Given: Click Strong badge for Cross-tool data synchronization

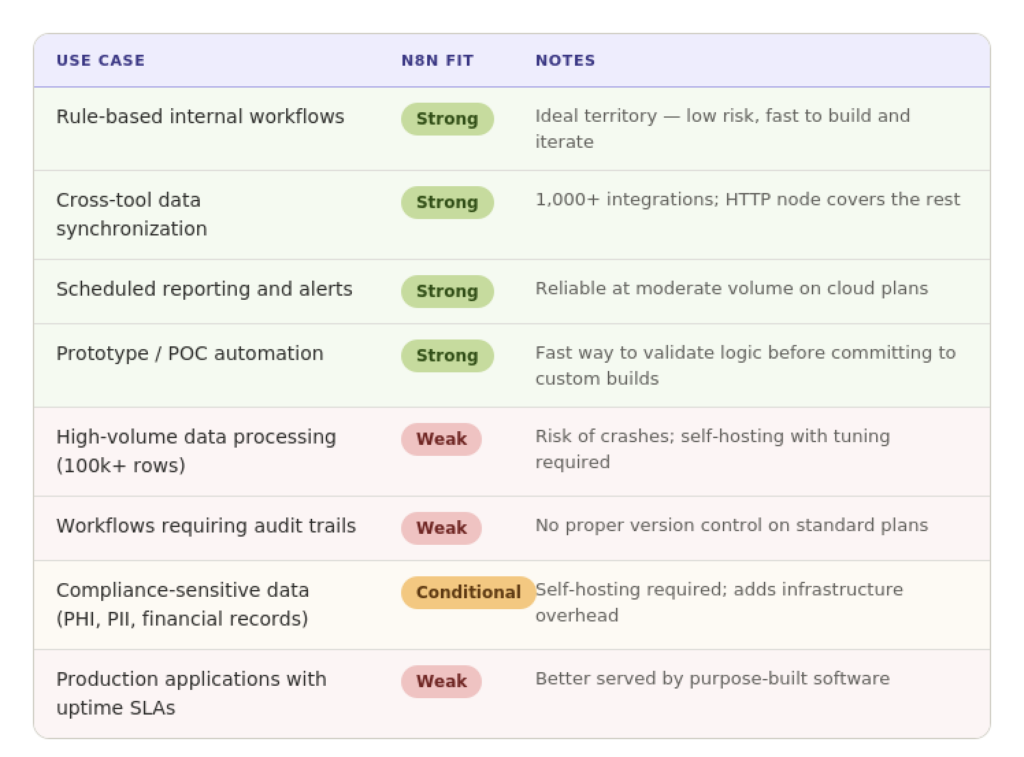Looking at the screenshot, I should (447, 202).
